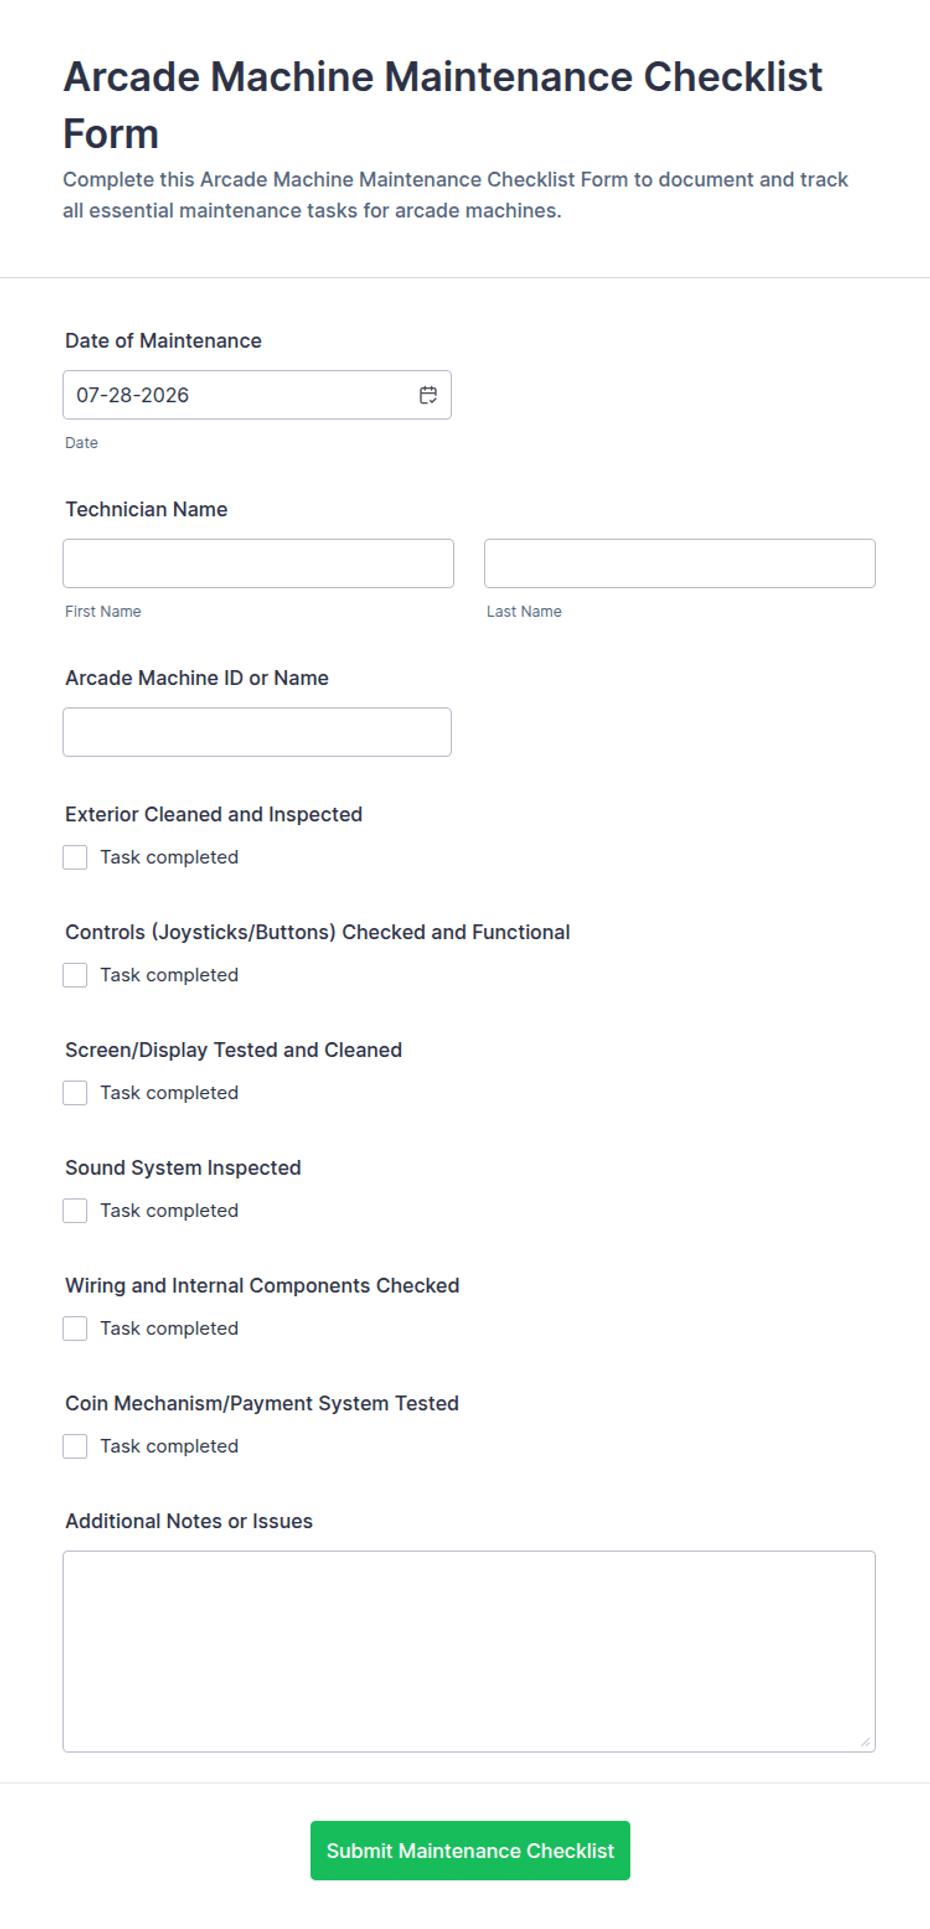Screen dimensions: 930x1929
Task: Focus the Last Name text box
Action: pos(680,563)
